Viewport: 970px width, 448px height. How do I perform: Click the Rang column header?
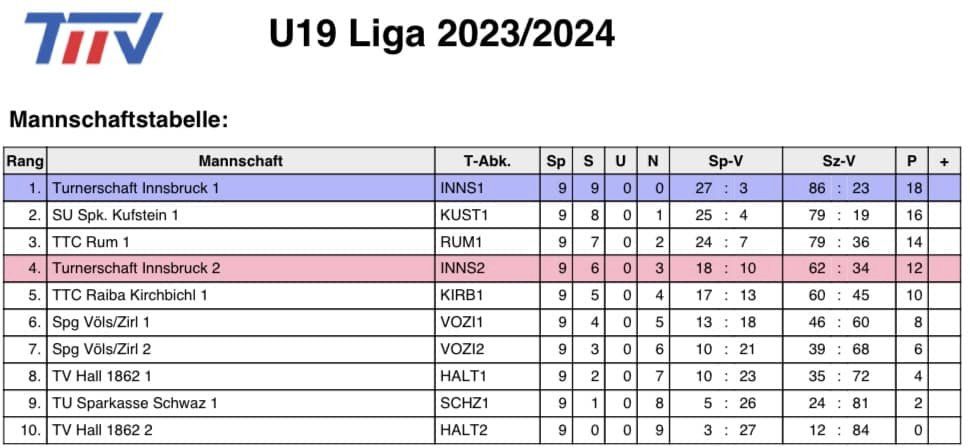(x=25, y=162)
